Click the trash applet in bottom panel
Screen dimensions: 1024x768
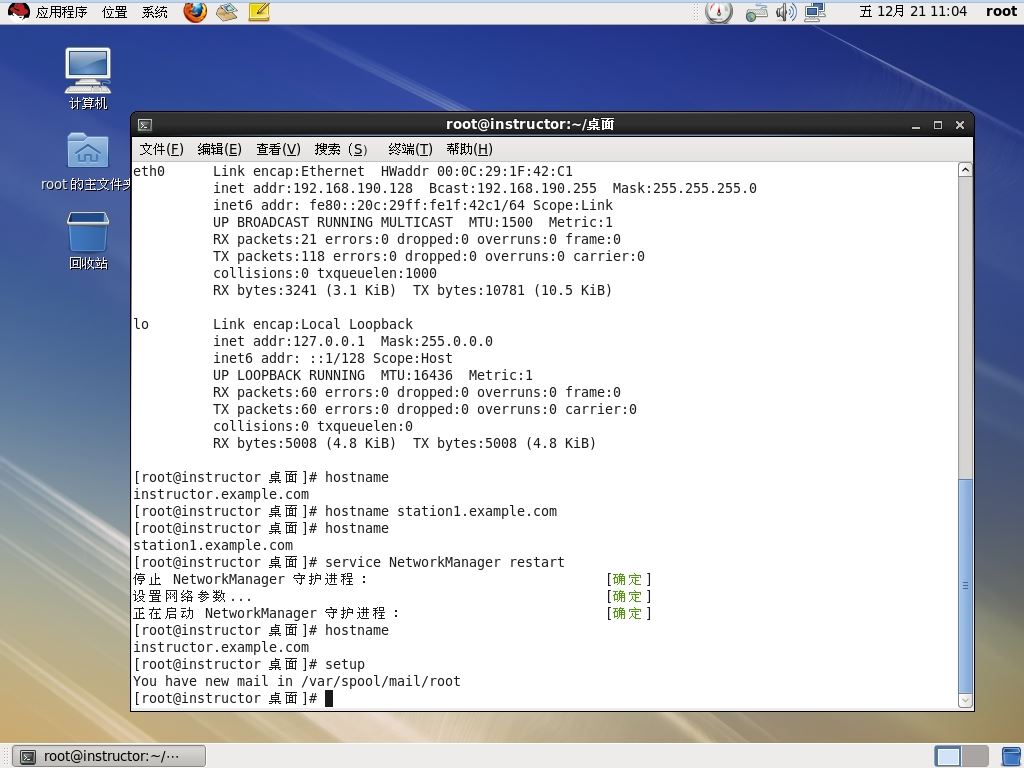click(x=1011, y=756)
